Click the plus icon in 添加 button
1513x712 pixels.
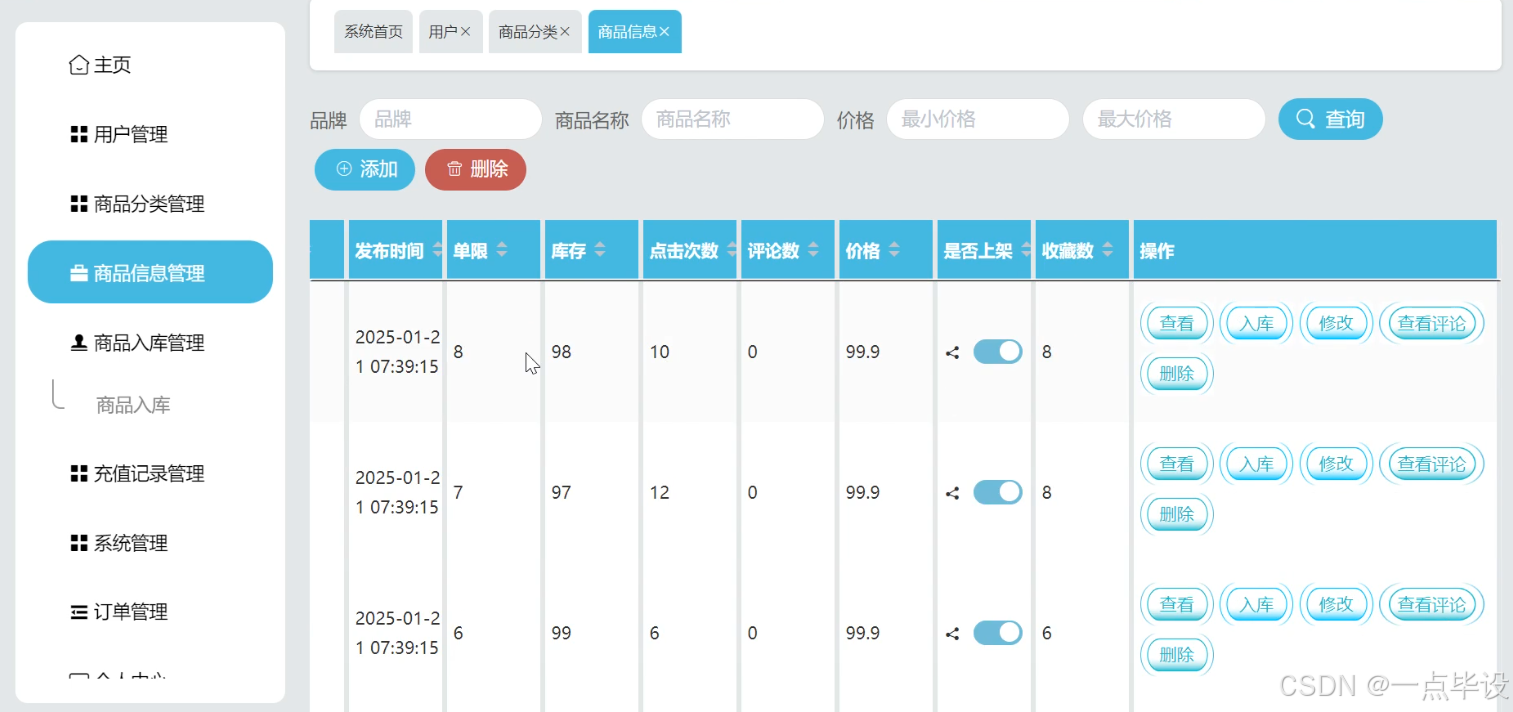pos(344,169)
